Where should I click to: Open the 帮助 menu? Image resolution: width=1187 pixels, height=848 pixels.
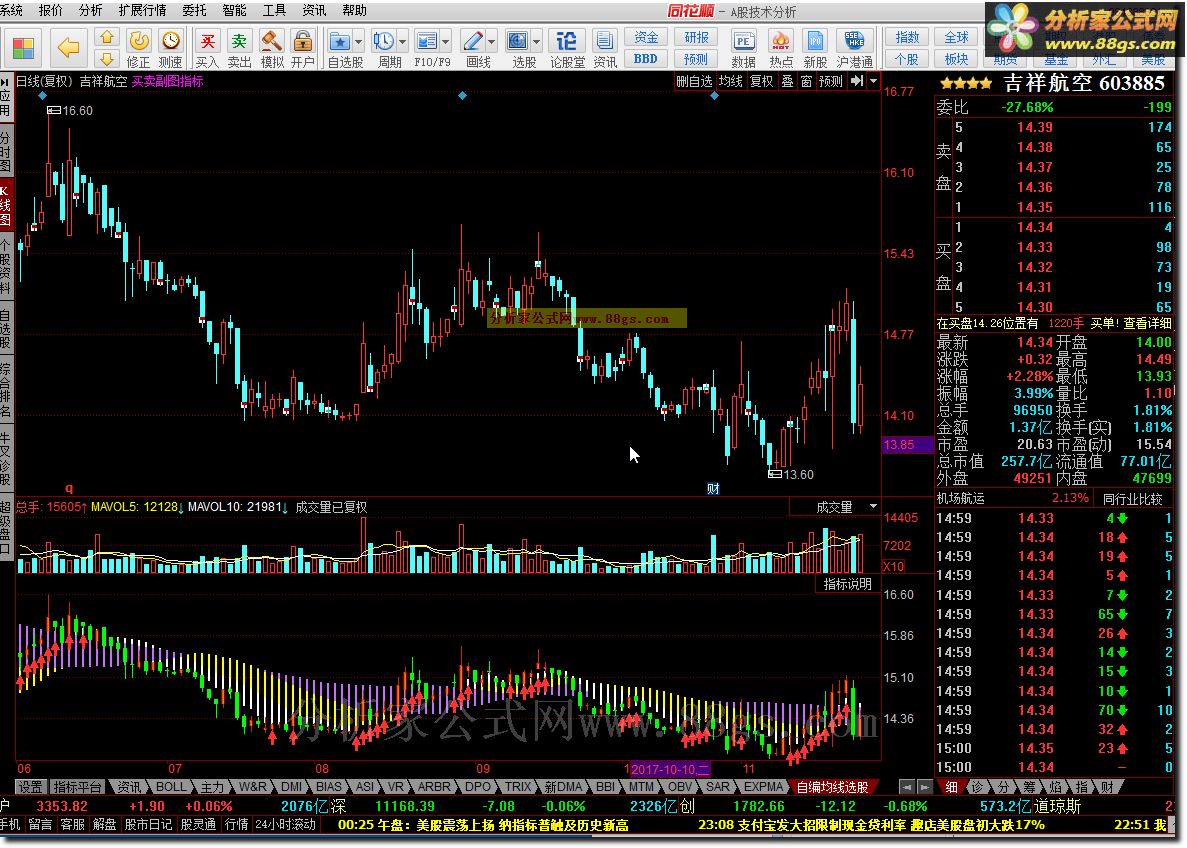click(x=354, y=11)
